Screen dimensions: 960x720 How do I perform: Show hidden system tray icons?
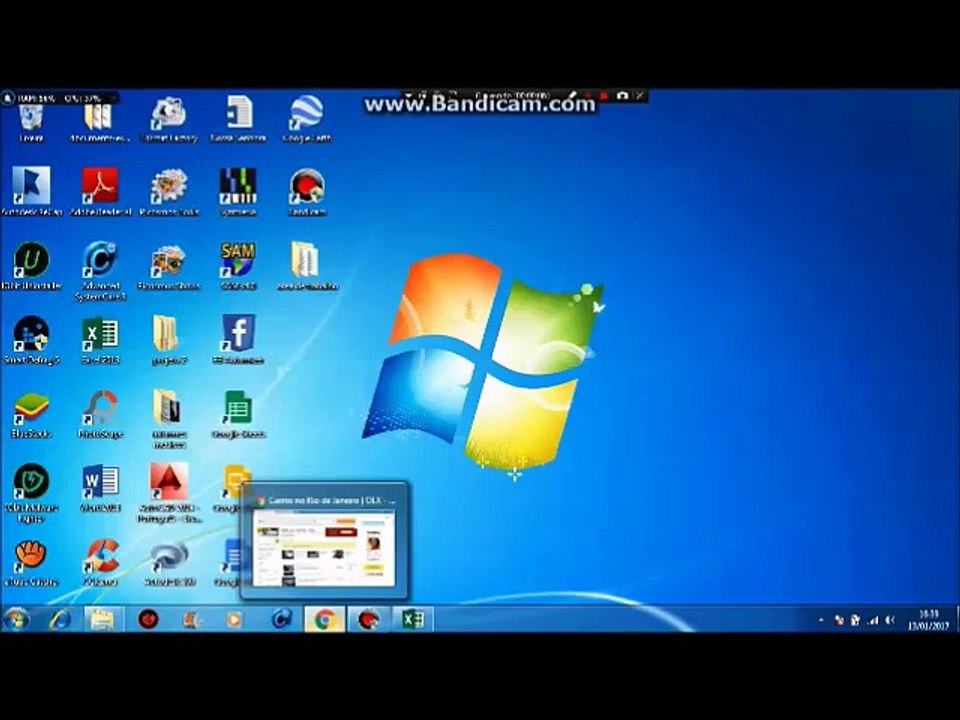tap(821, 620)
